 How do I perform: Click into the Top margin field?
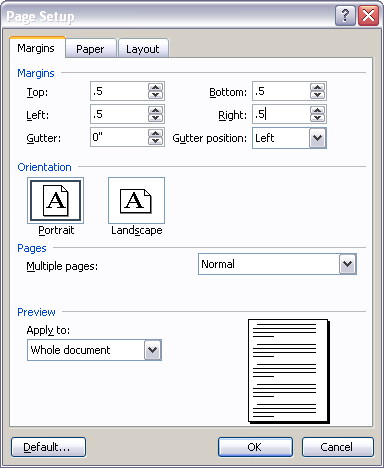(x=119, y=91)
